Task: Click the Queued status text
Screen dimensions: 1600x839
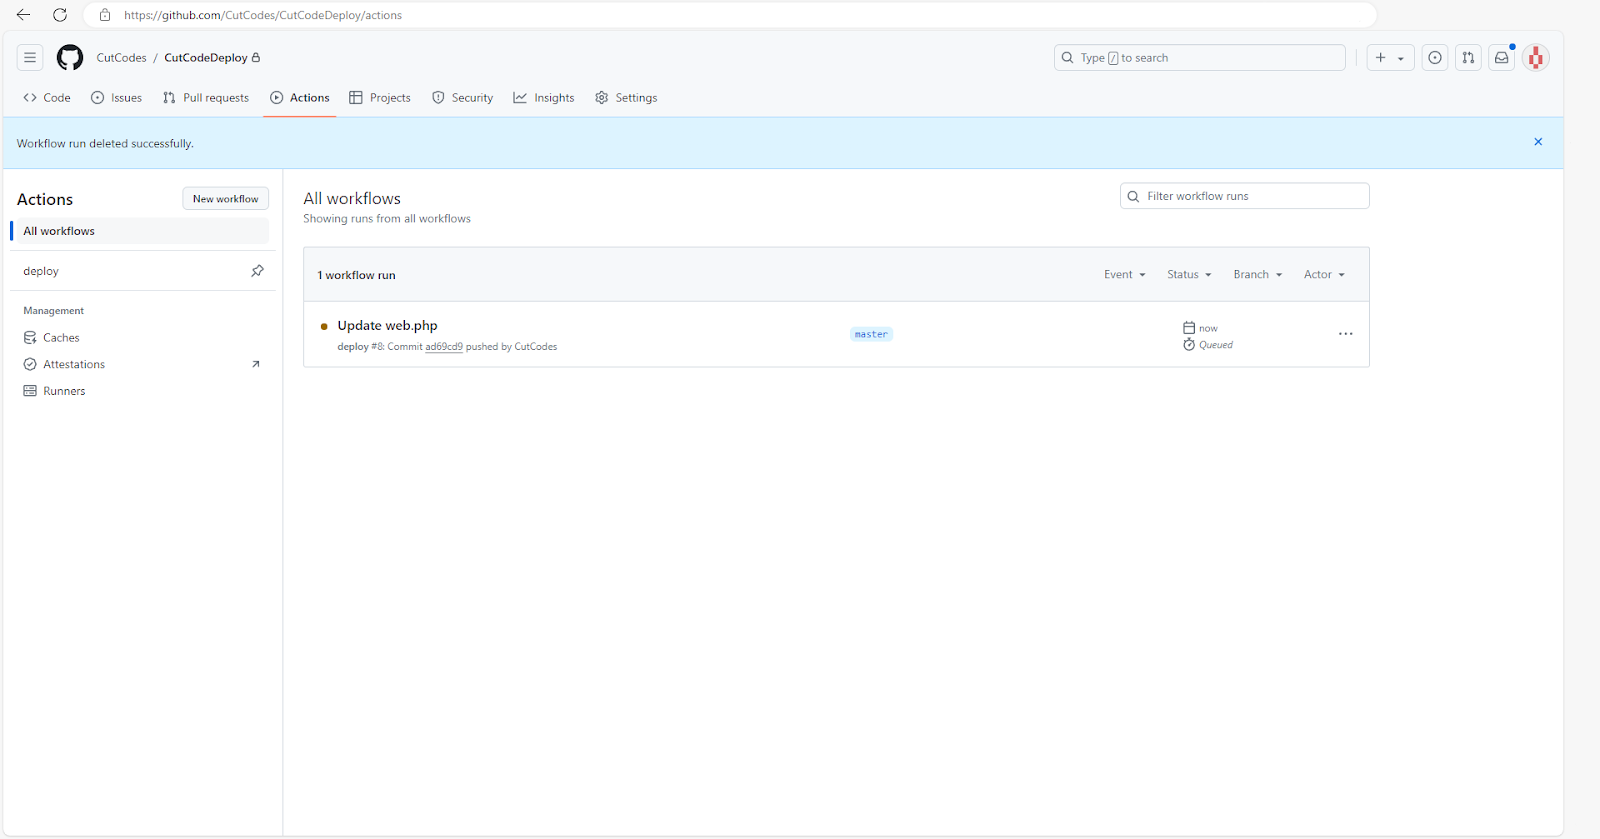Action: coord(1216,345)
